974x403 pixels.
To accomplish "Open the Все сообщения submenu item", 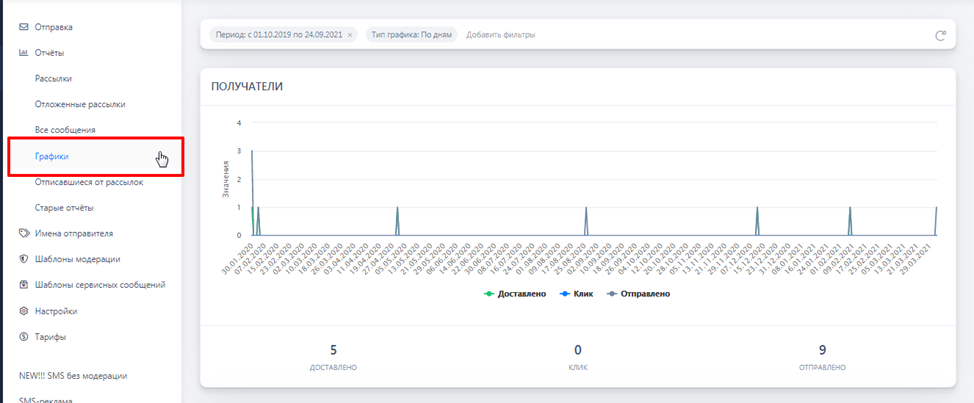I will click(x=65, y=130).
